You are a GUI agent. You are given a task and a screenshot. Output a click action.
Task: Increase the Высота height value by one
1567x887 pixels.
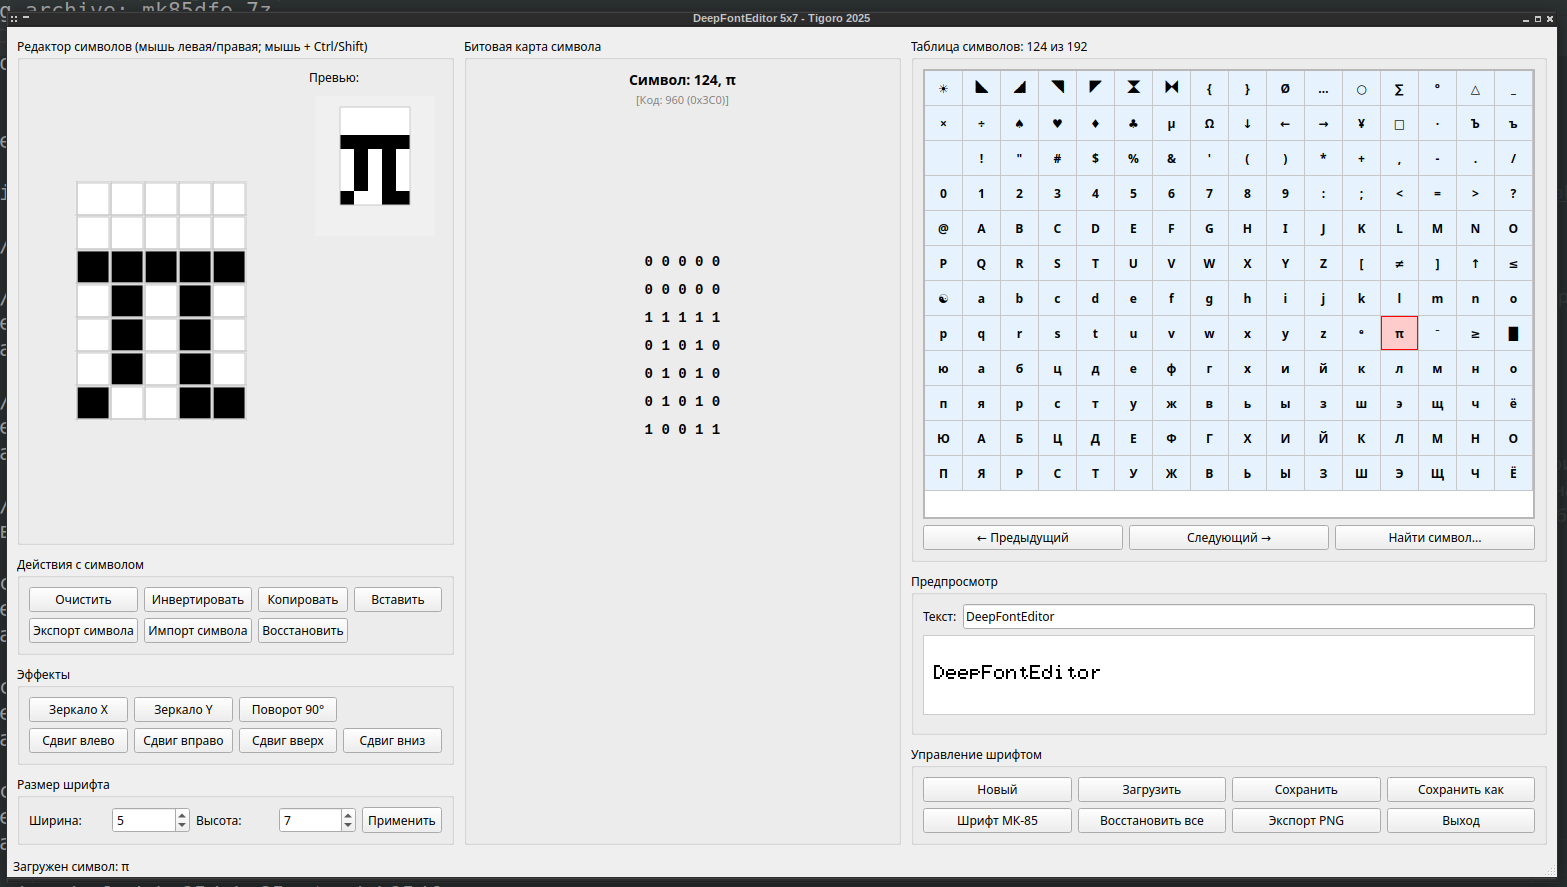(348, 815)
